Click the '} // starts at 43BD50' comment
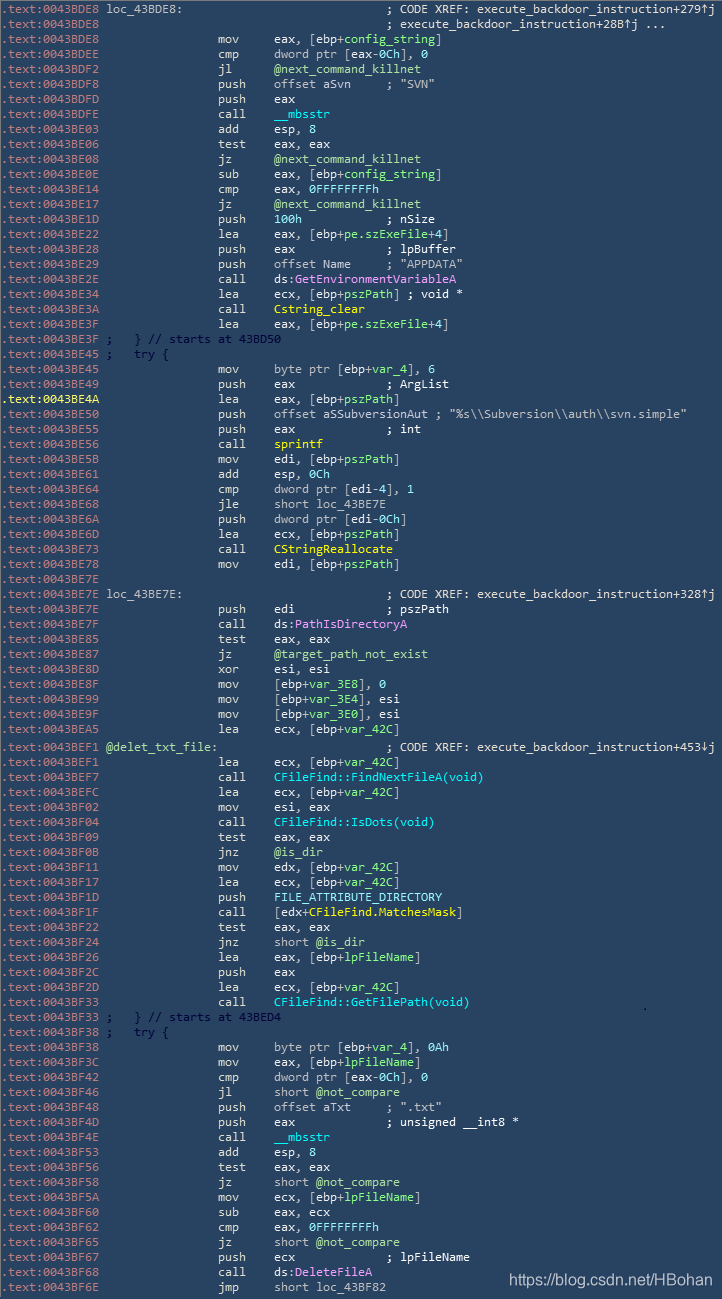 [208, 339]
